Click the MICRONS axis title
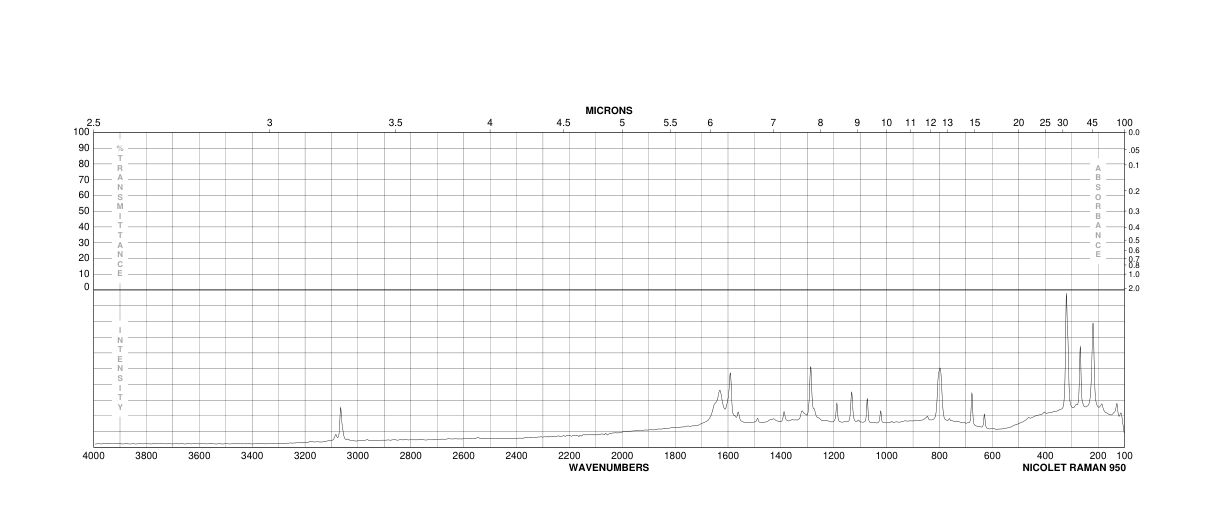 click(609, 111)
